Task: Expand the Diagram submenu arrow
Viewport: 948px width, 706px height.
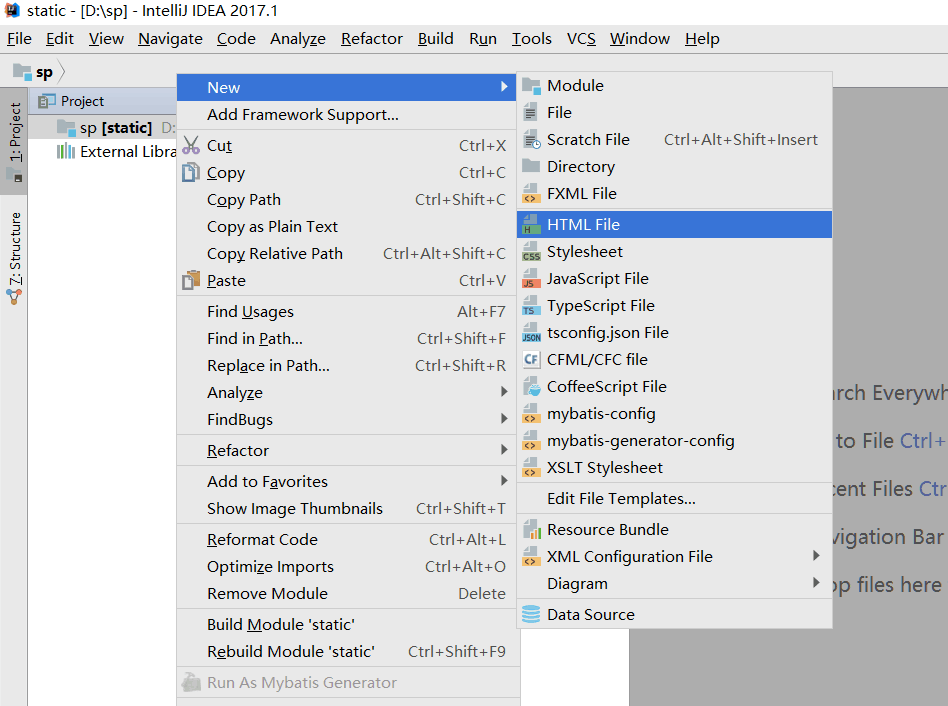Action: pos(816,583)
